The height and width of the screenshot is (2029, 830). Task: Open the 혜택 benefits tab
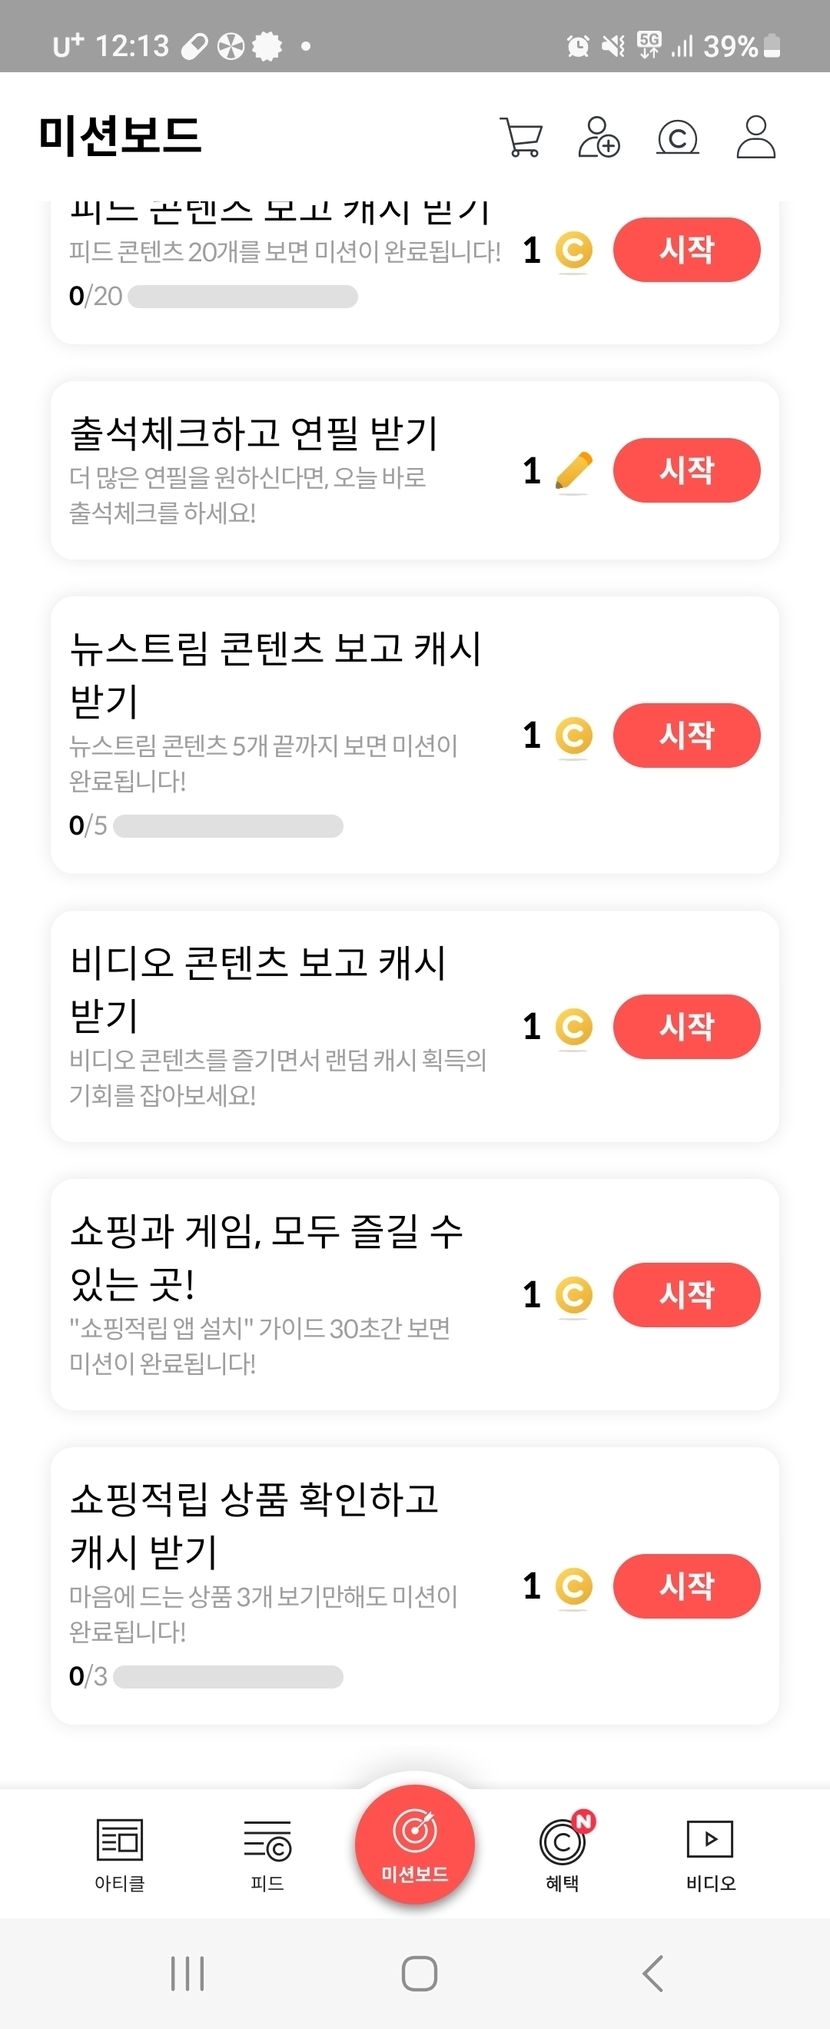click(x=563, y=1854)
